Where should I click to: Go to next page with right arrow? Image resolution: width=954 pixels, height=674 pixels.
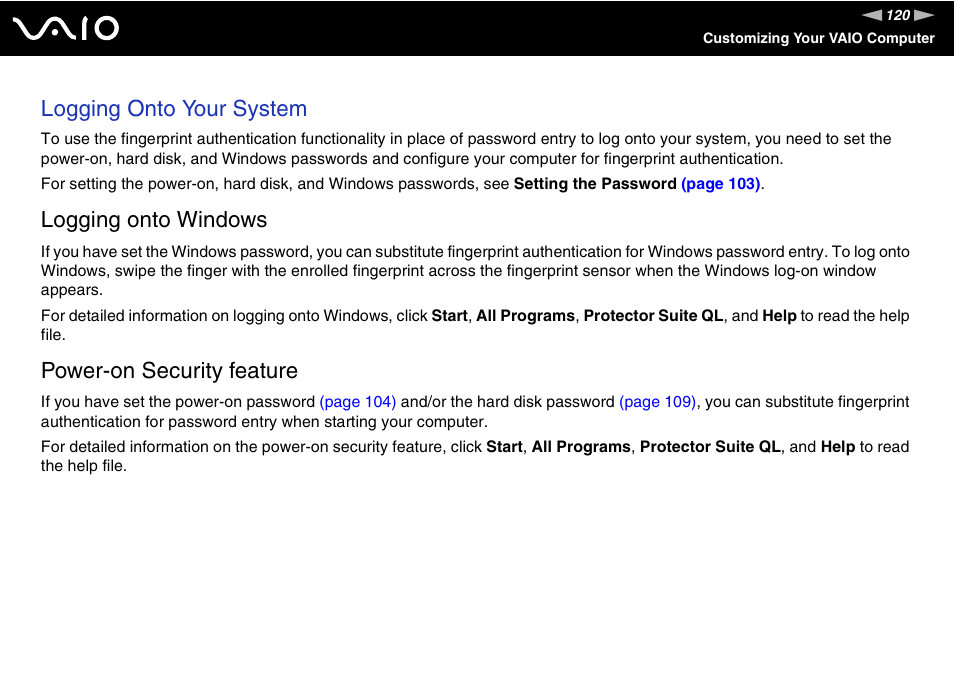(x=924, y=15)
